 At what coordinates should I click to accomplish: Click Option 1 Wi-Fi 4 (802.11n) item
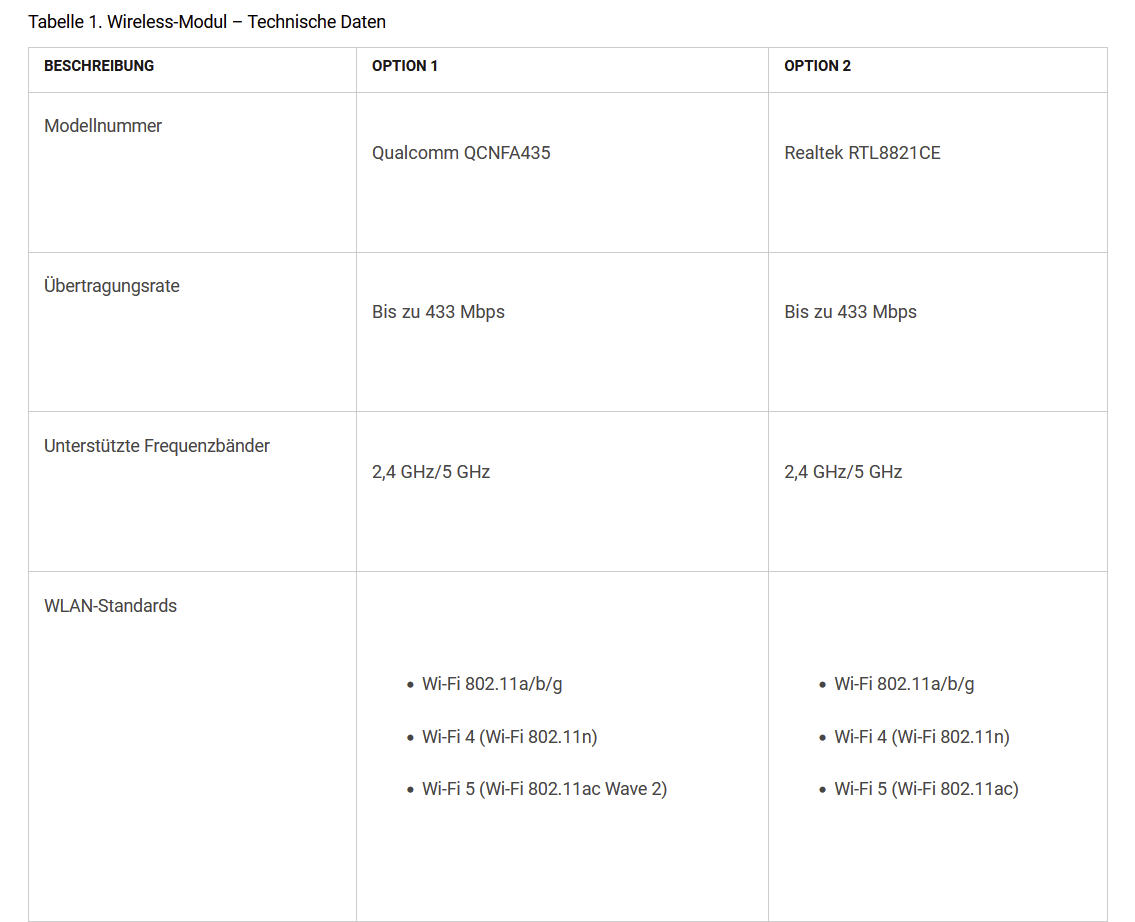(510, 737)
